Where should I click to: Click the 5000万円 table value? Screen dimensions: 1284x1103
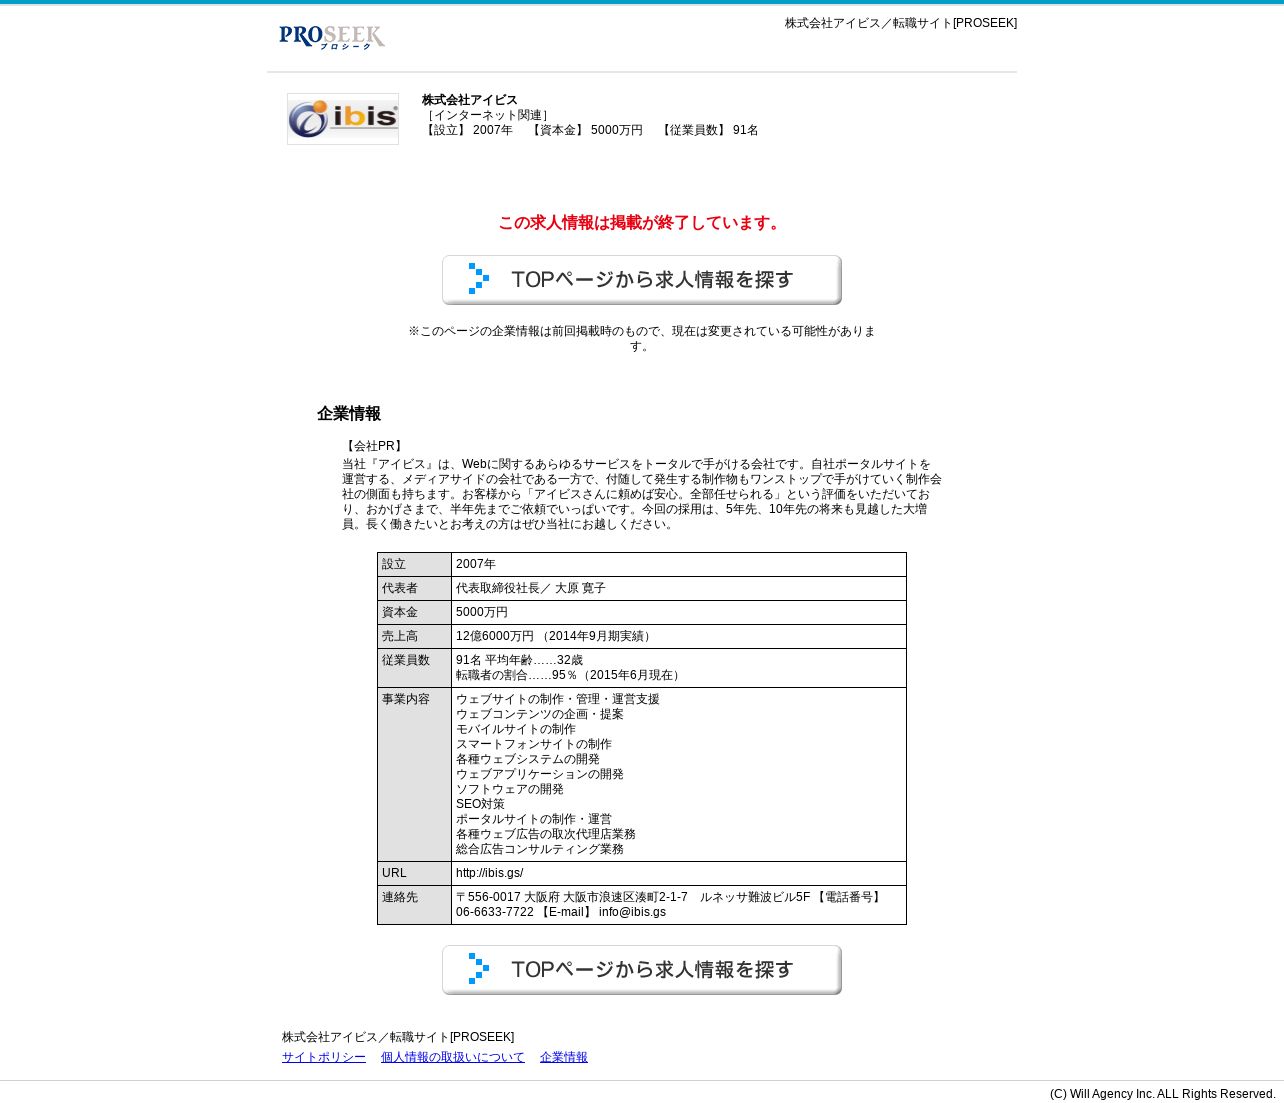[x=482, y=613]
